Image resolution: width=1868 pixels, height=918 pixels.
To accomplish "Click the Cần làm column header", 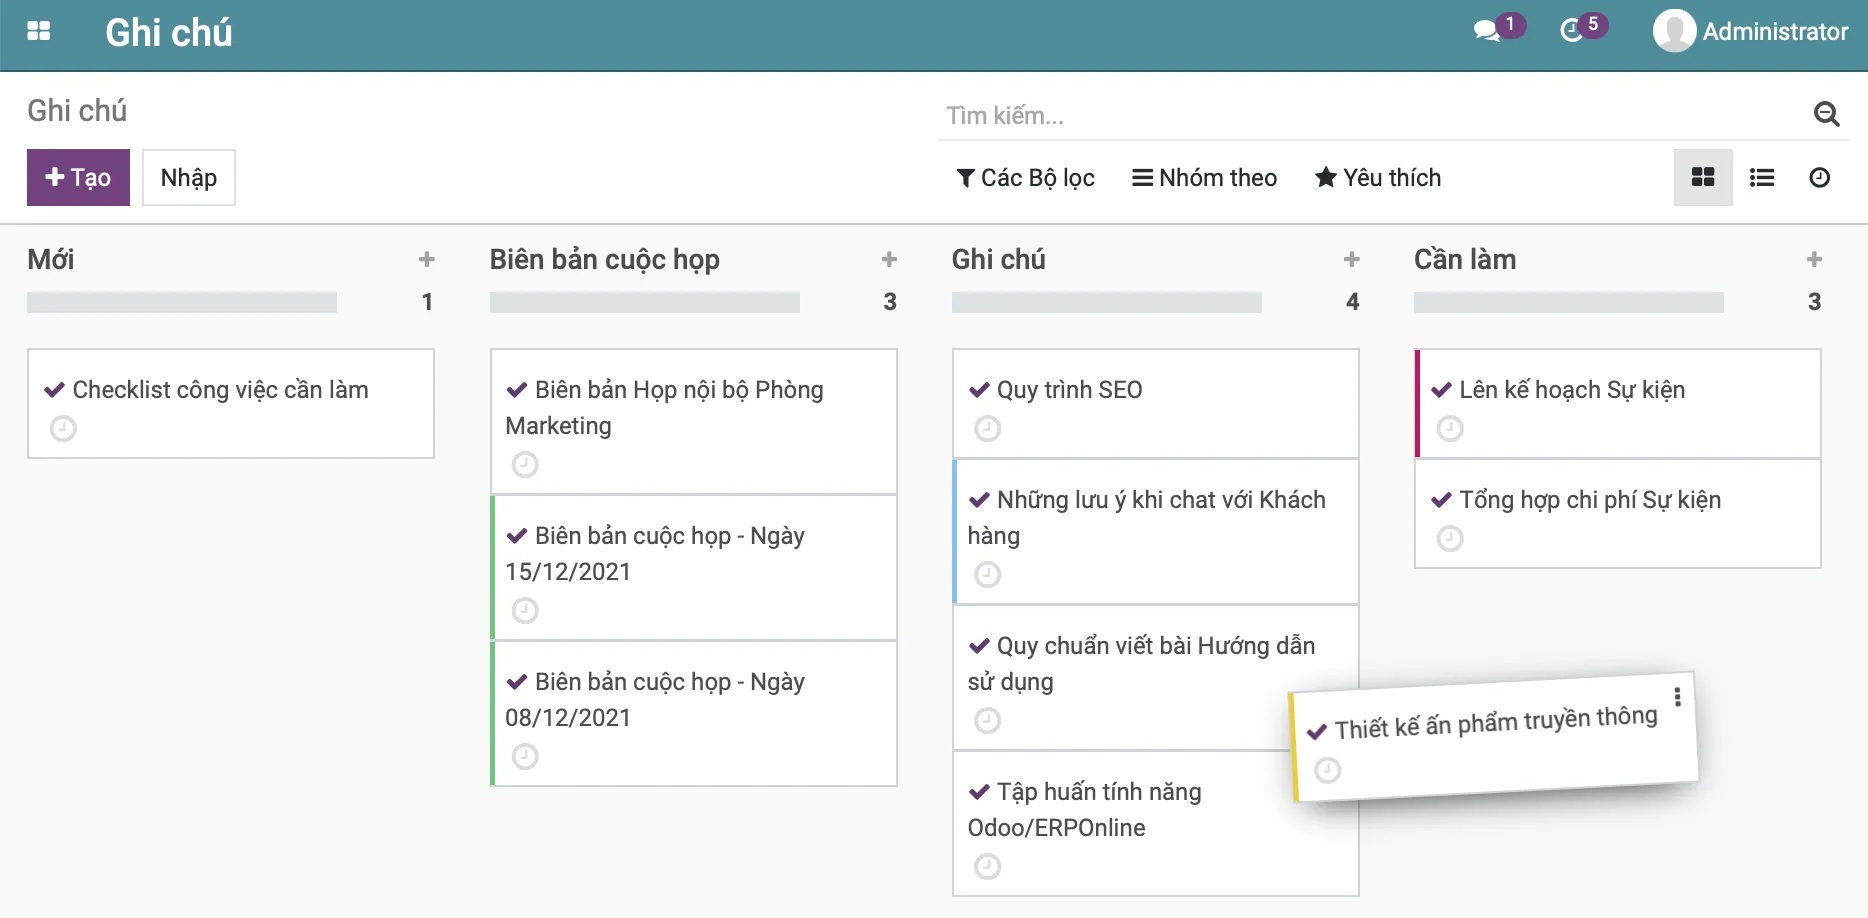I will pyautogui.click(x=1465, y=260).
